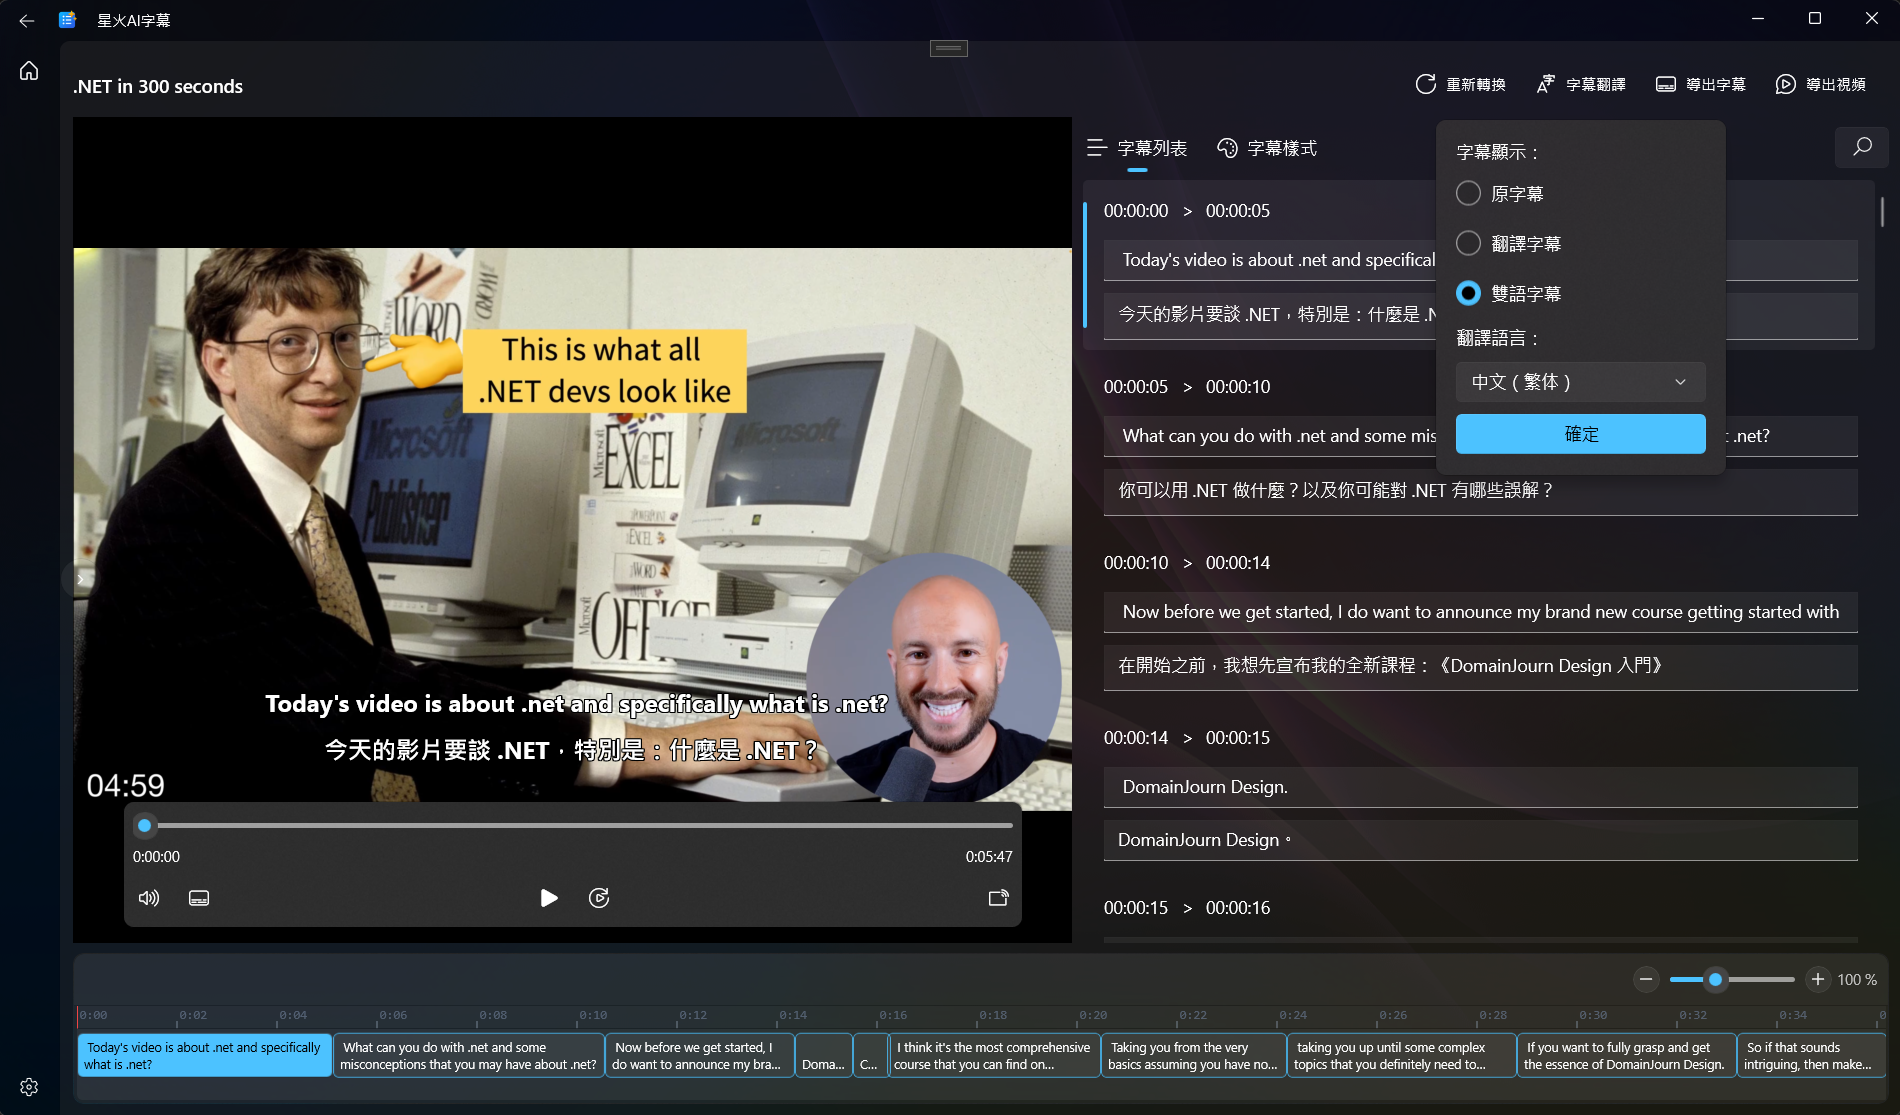Switch to the 字幕樣式 tab
The width and height of the screenshot is (1900, 1115).
click(1267, 148)
